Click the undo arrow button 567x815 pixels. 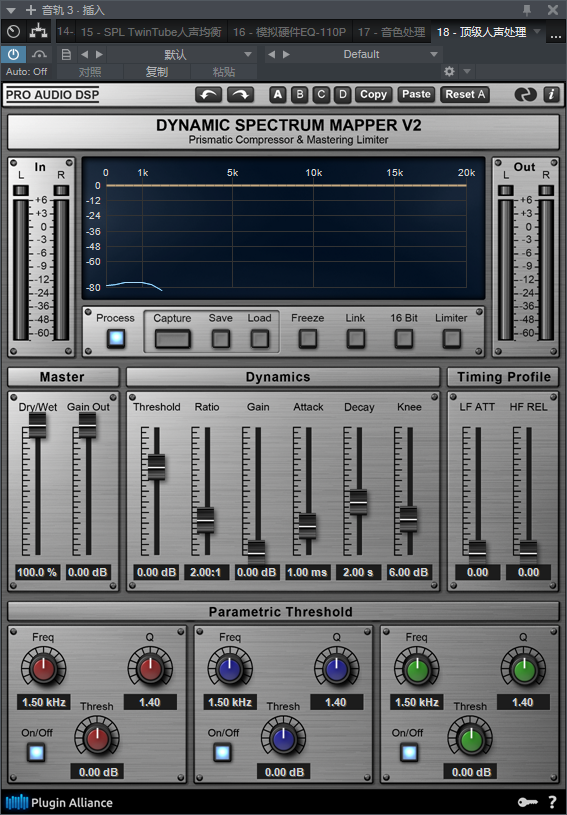(208, 95)
